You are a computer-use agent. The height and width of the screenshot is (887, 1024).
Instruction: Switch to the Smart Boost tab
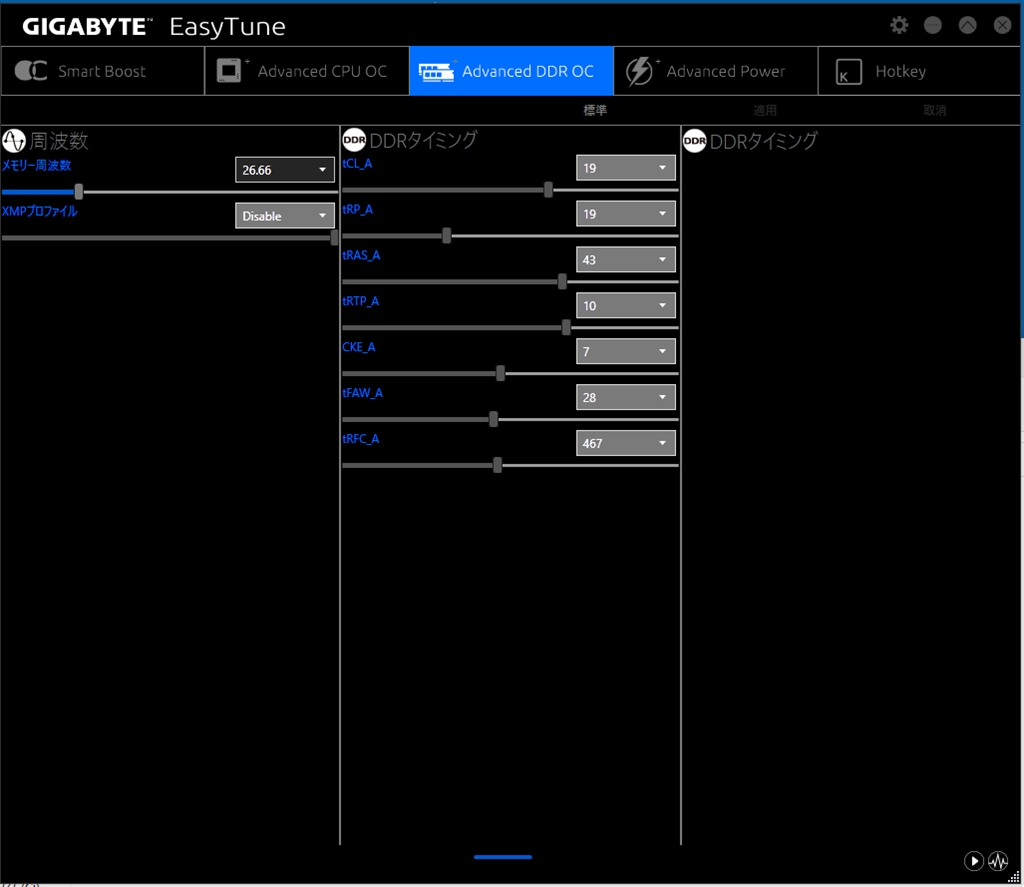[x=103, y=71]
